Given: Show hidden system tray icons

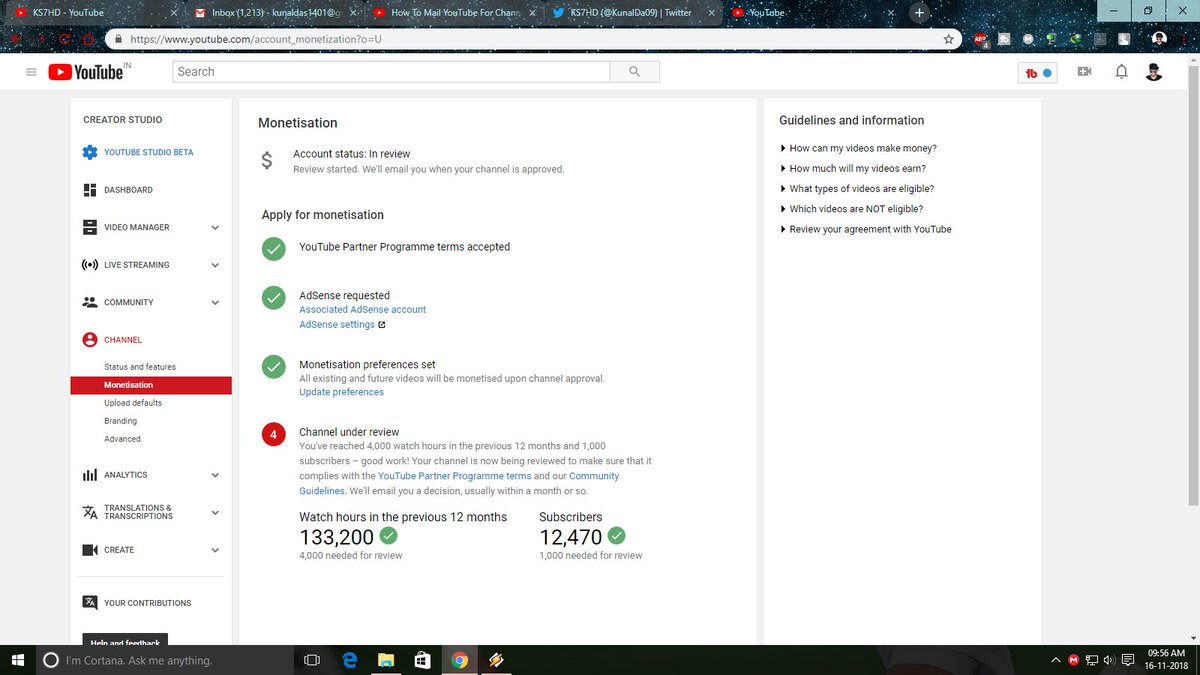Looking at the screenshot, I should tap(1056, 660).
